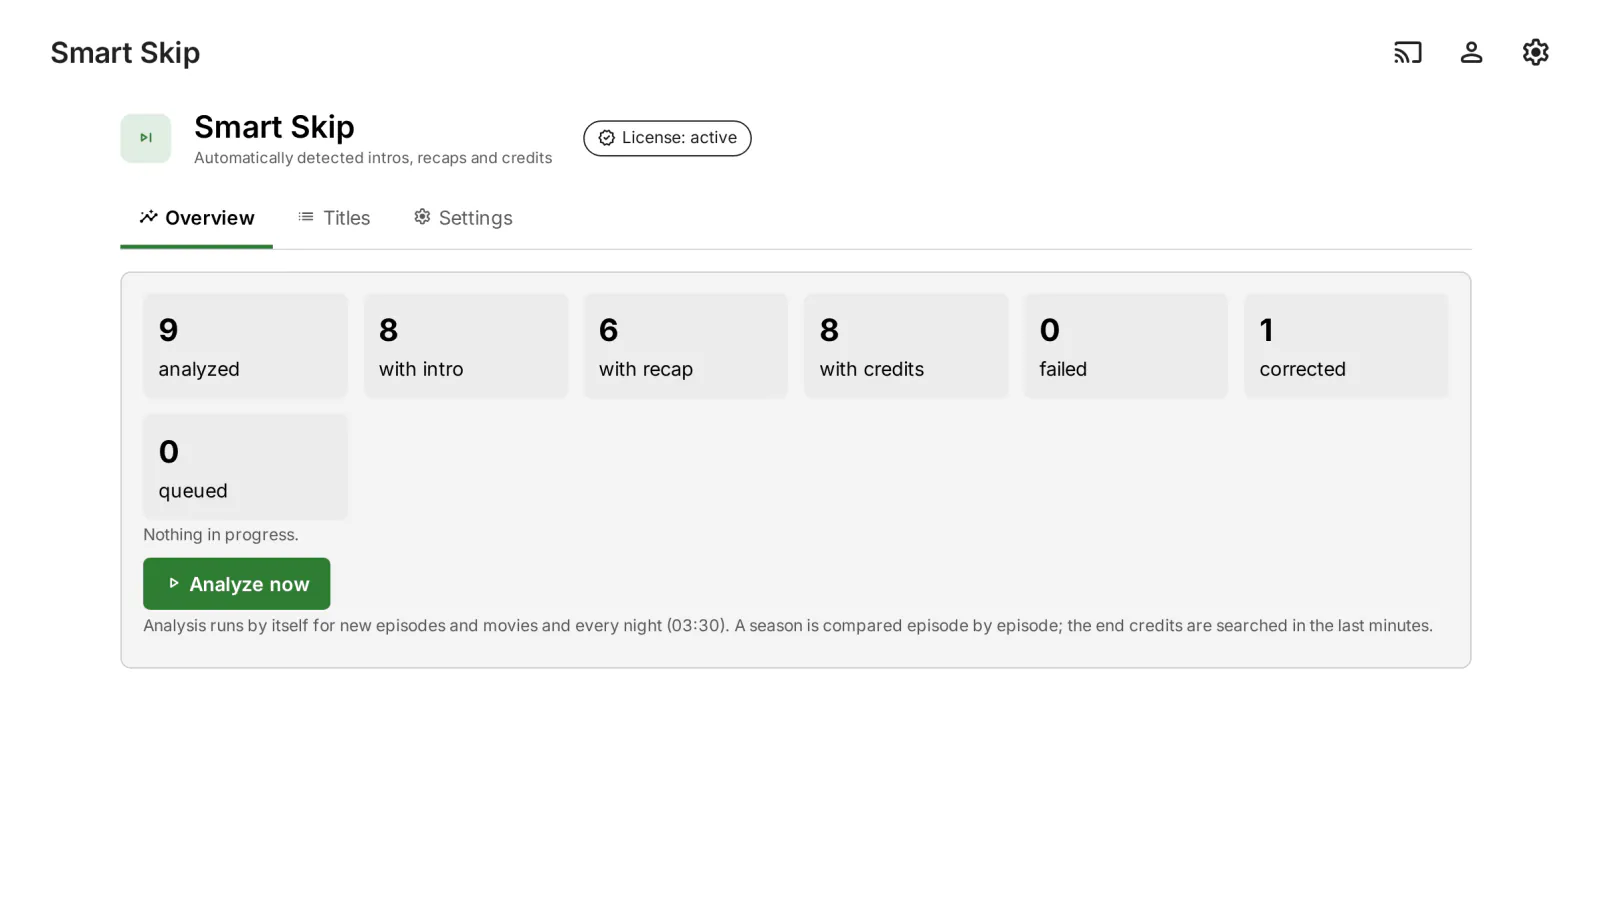Click the Overview chart icon
Screen dimensions: 1600x900
click(x=148, y=217)
